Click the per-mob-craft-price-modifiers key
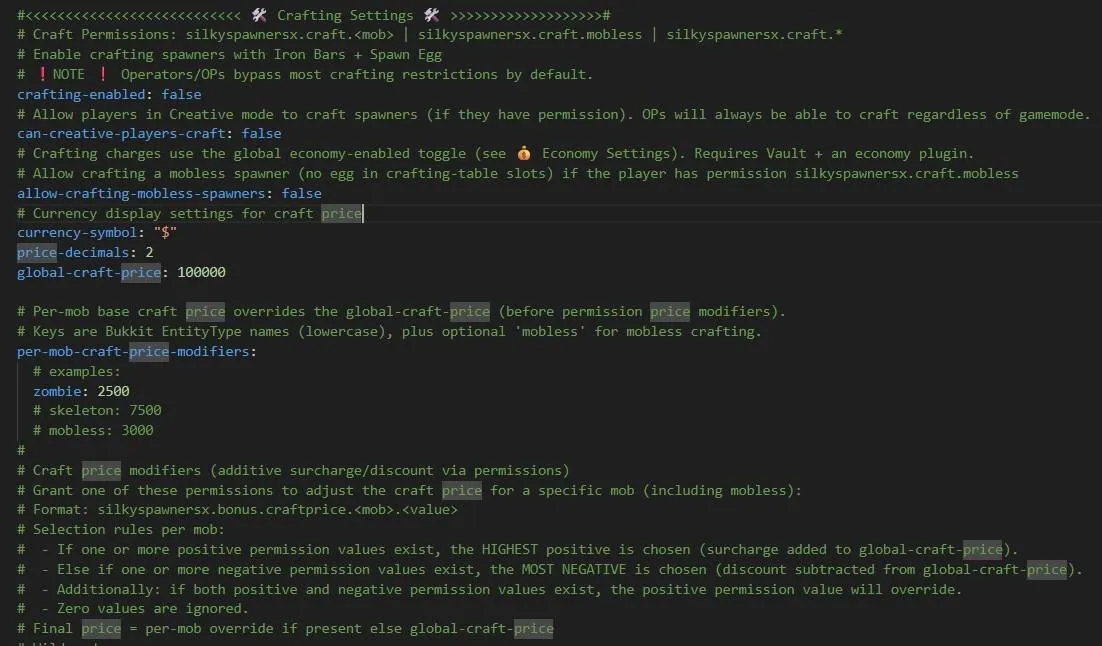This screenshot has height=646, width=1102. pos(134,351)
